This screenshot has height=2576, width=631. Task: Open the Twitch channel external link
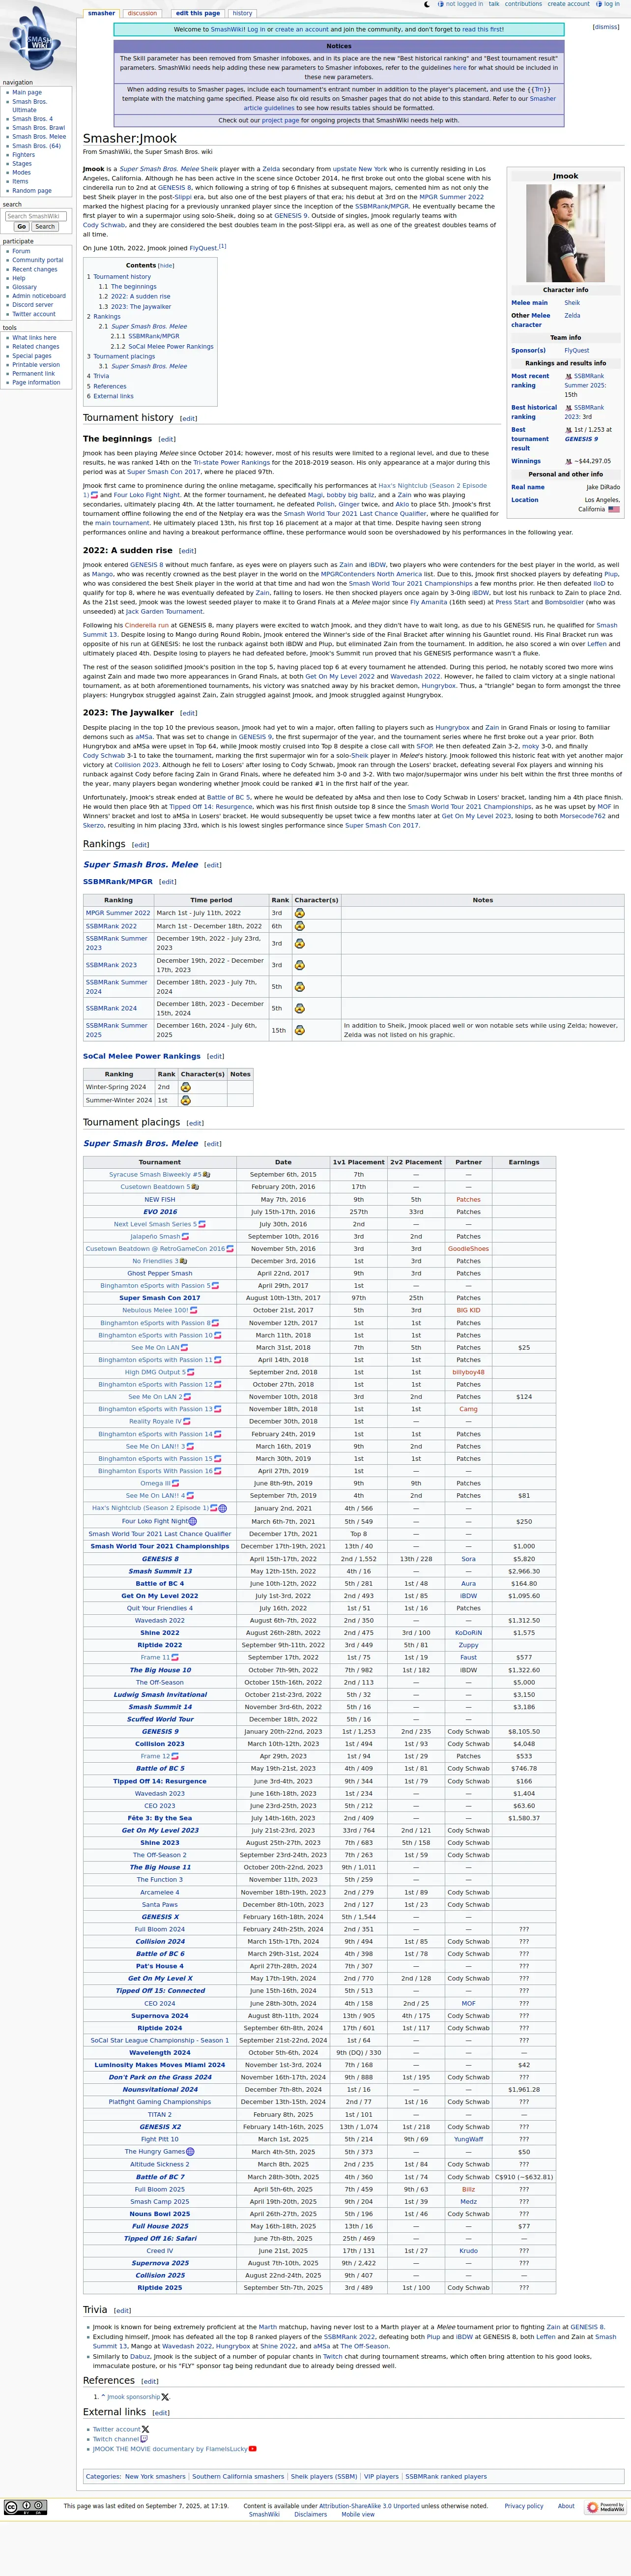(x=116, y=2439)
